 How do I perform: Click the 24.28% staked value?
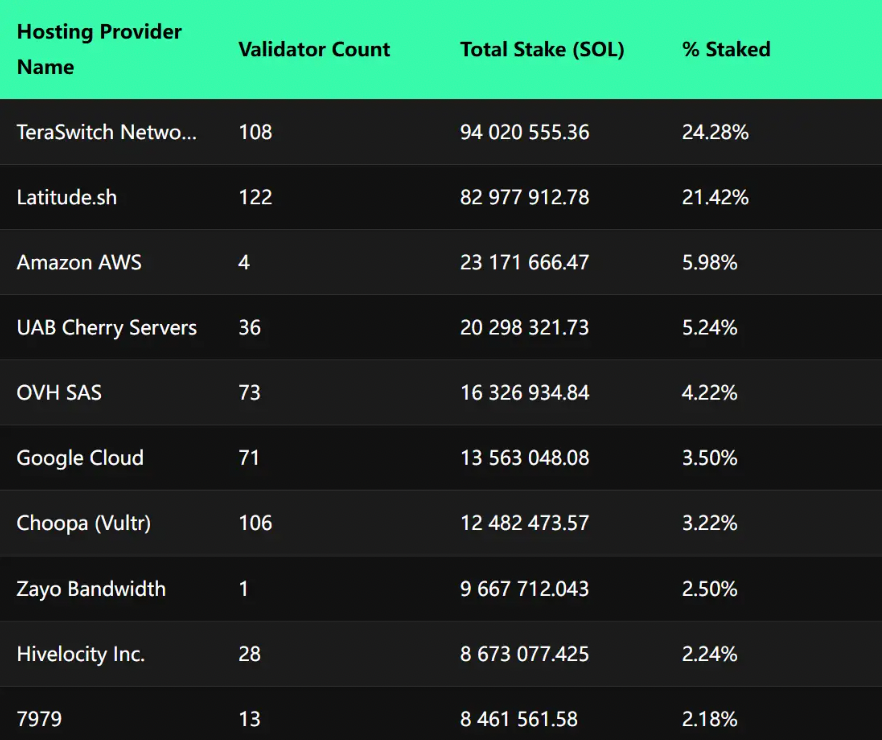[716, 132]
